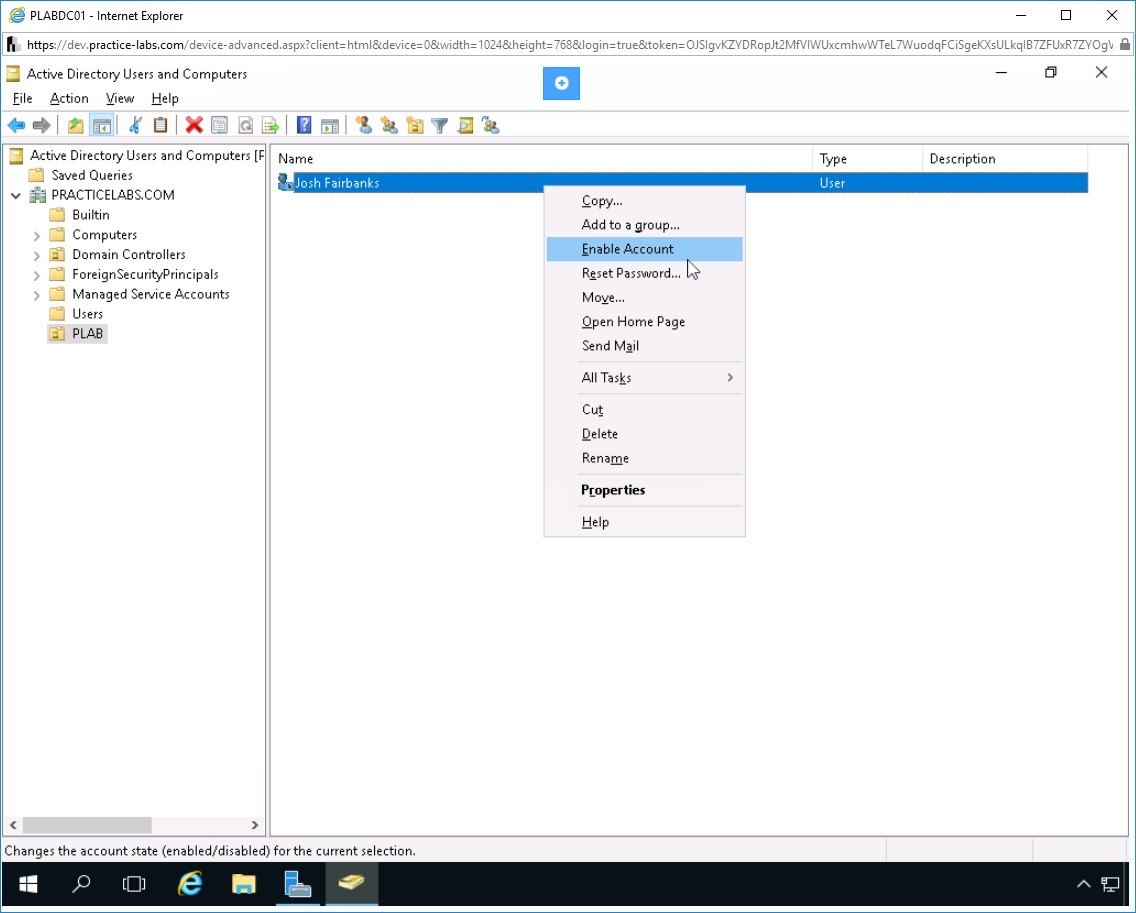
Task: Select Users container in tree
Action: 88,314
